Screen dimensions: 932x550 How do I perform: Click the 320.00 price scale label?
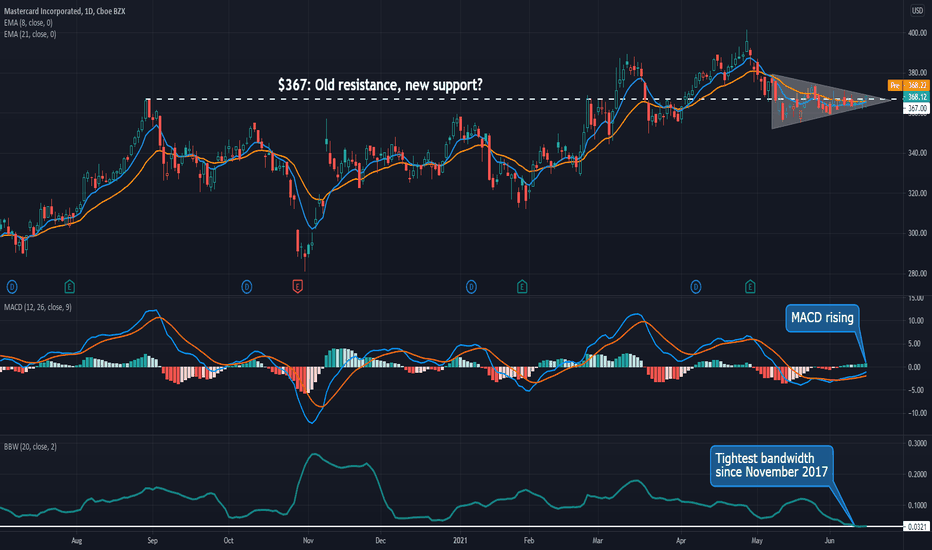point(917,193)
